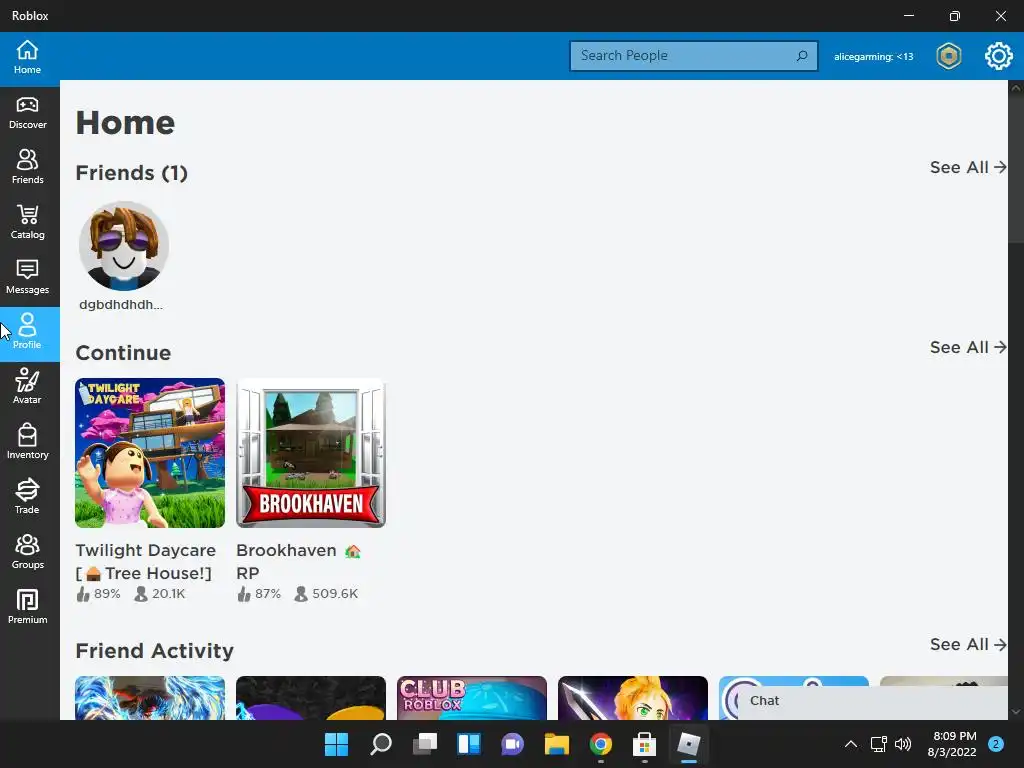Click the page vertical scrollbar thumb
This screenshot has width=1024, height=768.
click(x=1016, y=168)
